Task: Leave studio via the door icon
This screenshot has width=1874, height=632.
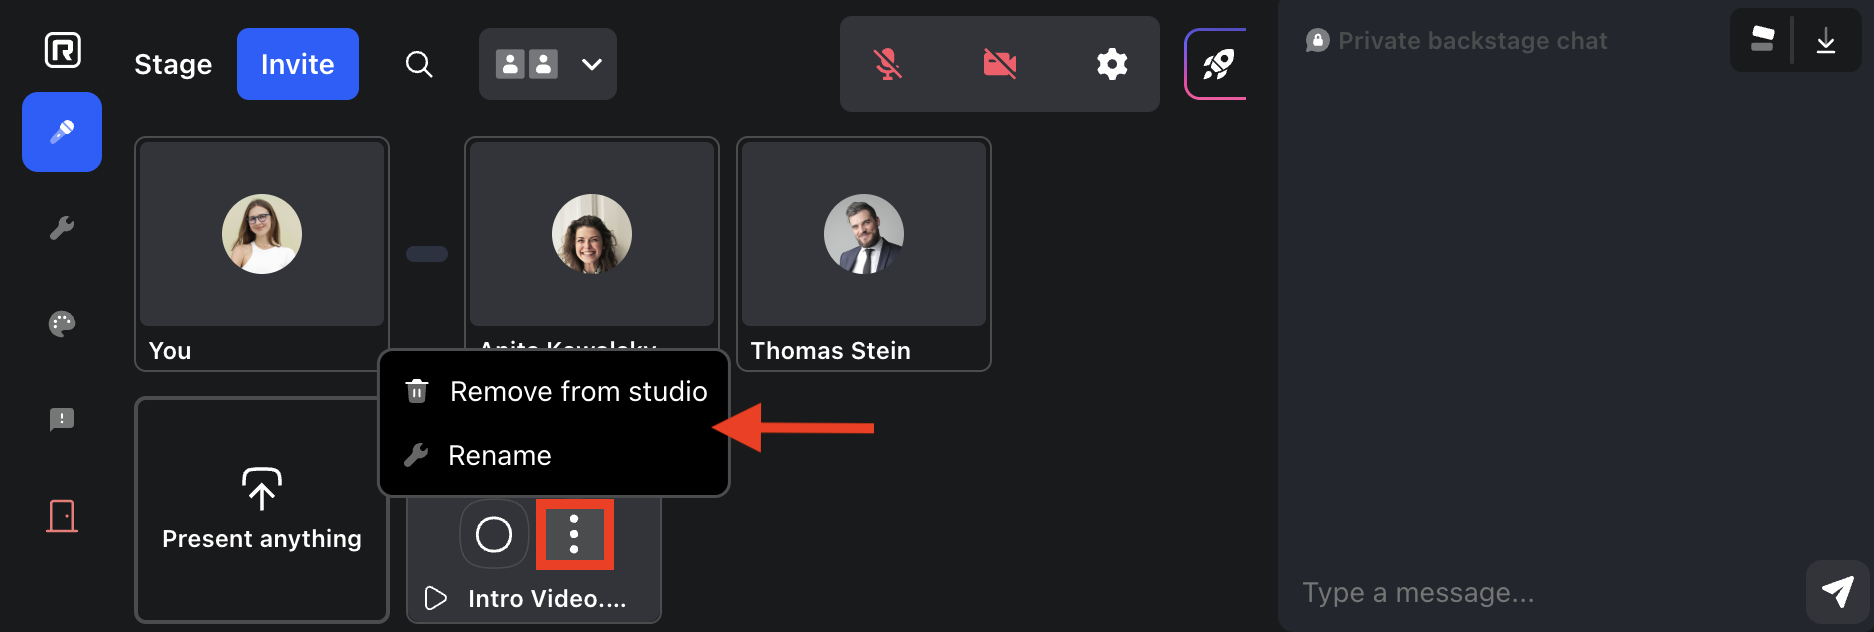Action: tap(62, 516)
